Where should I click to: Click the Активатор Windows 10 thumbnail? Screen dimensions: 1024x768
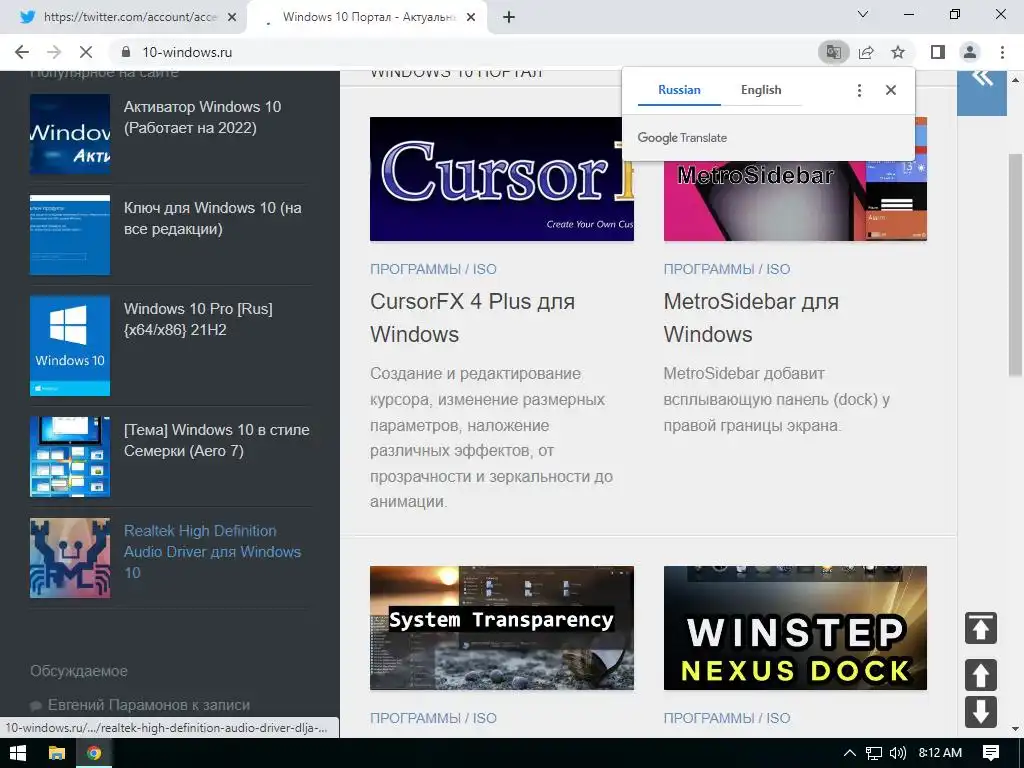(70, 134)
